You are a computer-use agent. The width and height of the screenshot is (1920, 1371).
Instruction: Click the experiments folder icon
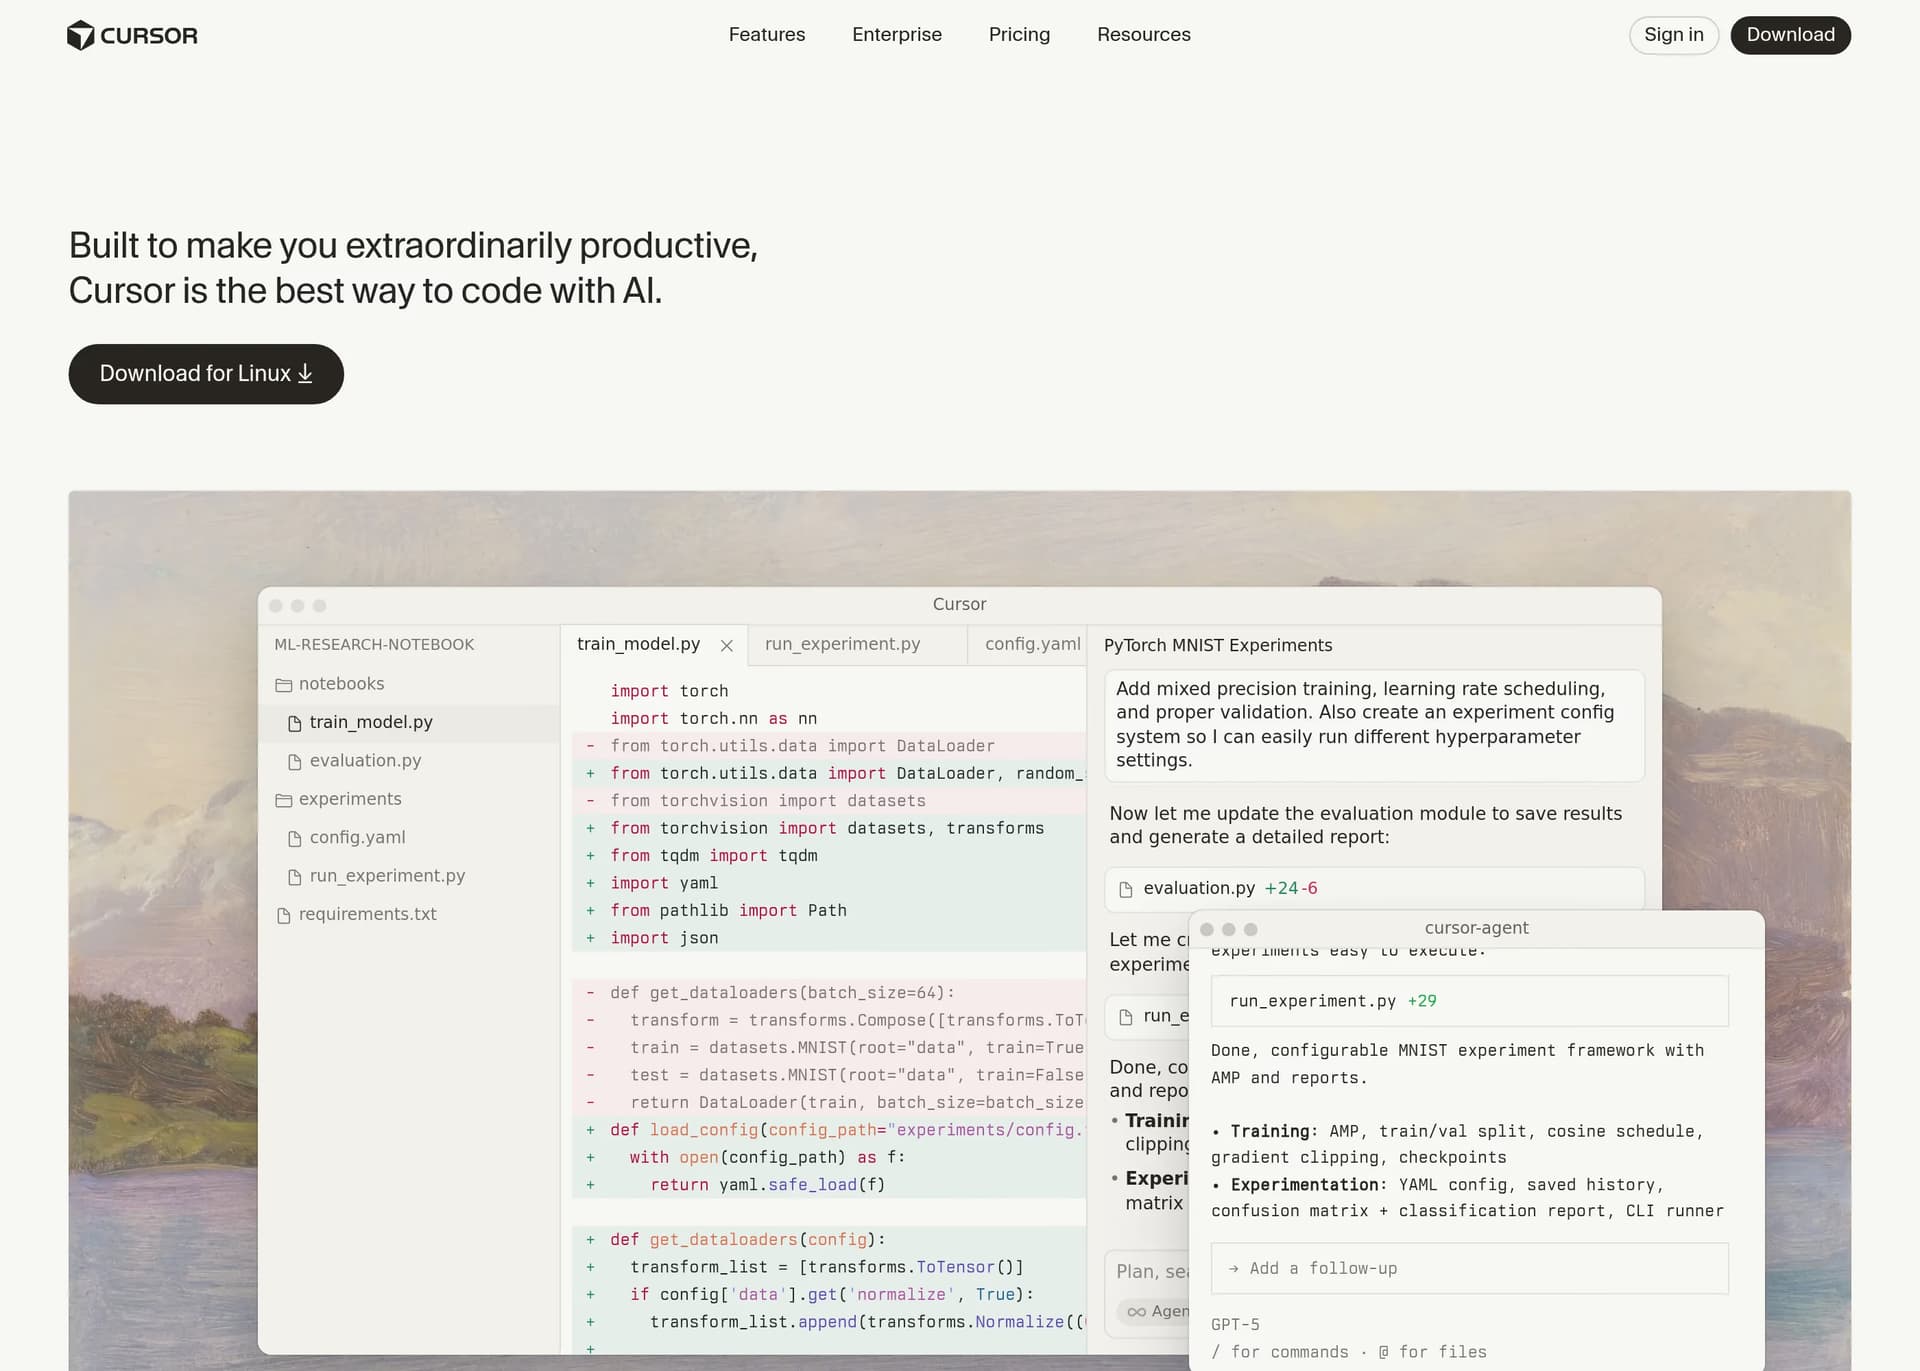click(283, 800)
